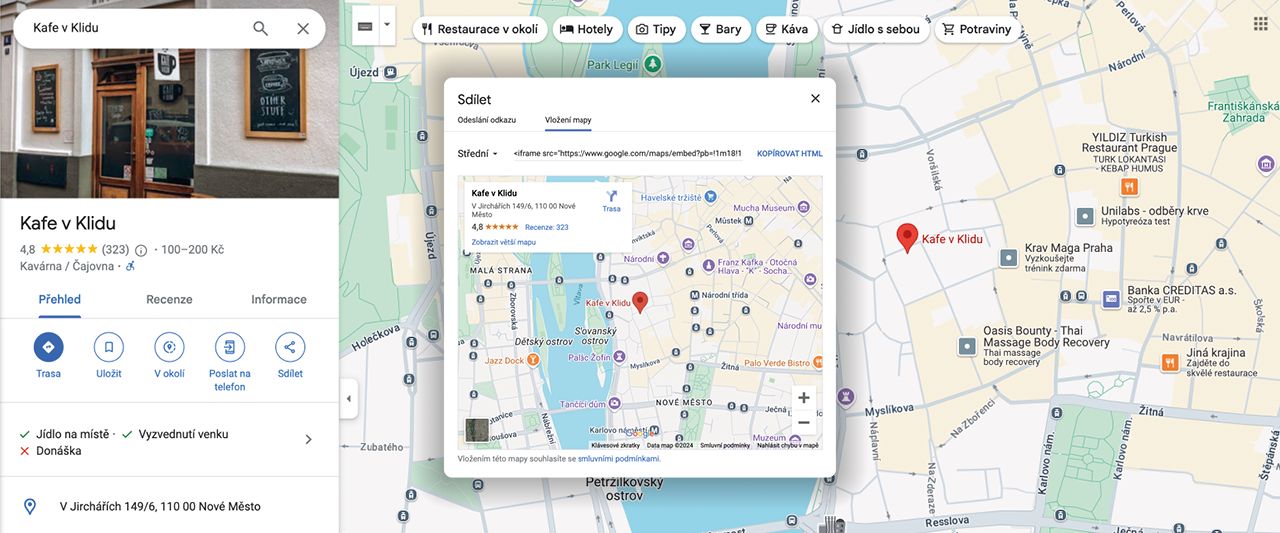Click Zobrazit větší mapu link
The width and height of the screenshot is (1280, 533).
[504, 242]
